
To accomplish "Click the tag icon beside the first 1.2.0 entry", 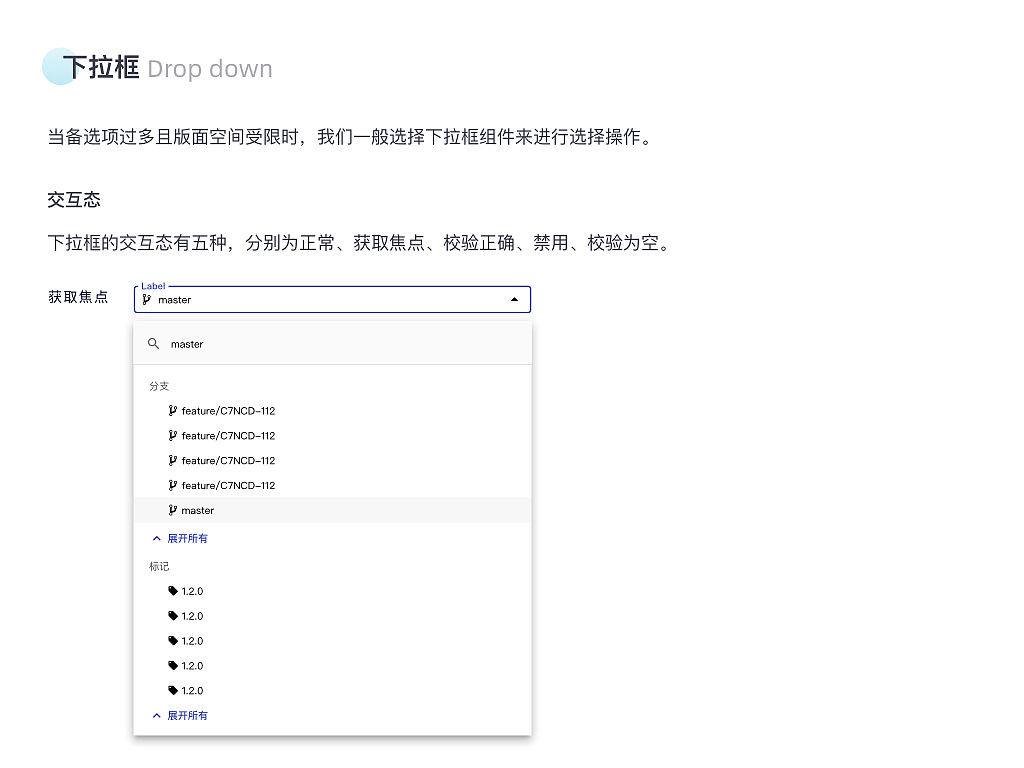I will coord(172,591).
